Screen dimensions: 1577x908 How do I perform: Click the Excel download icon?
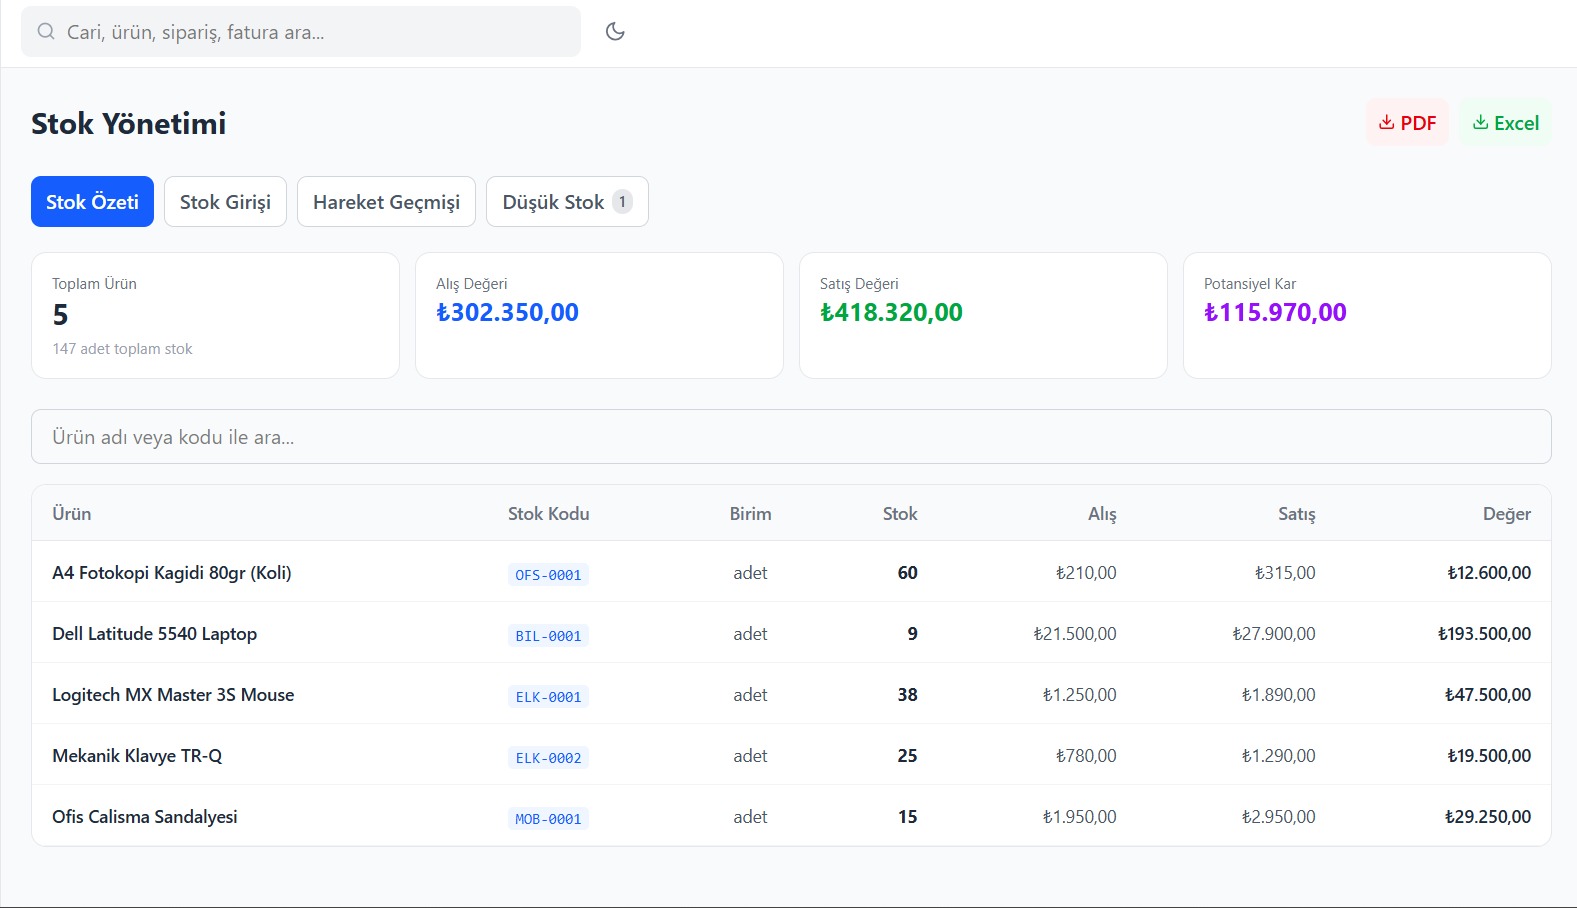point(1480,122)
